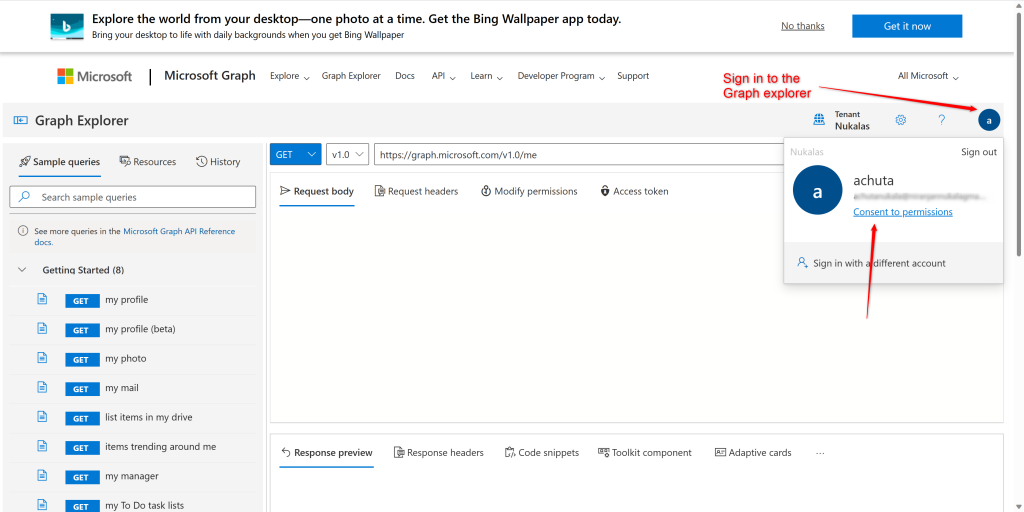This screenshot has width=1024, height=512.
Task: Click document icon beside list items in my drive
Action: (x=42, y=417)
